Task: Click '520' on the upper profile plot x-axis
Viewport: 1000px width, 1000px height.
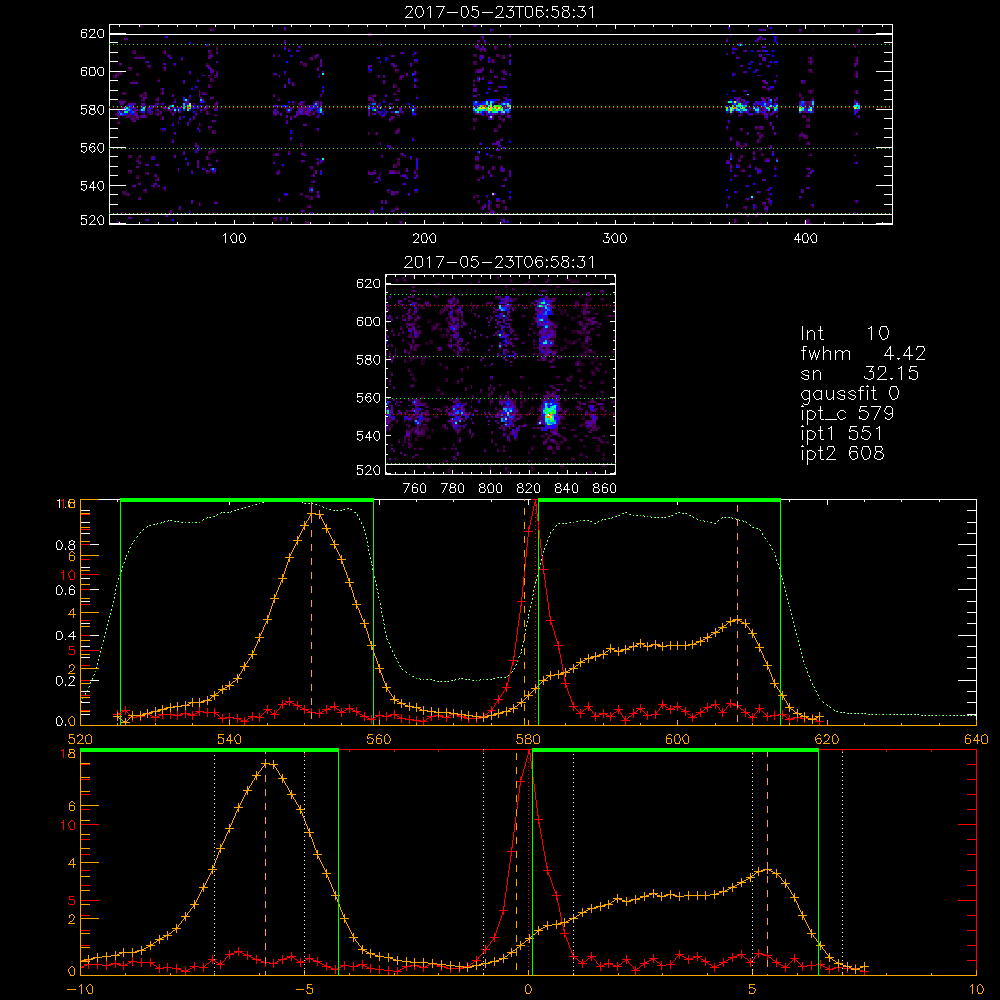Action: [80, 739]
